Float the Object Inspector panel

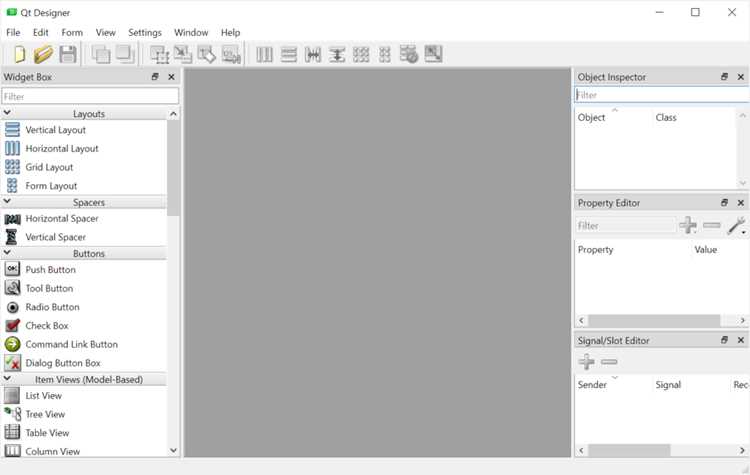[x=724, y=77]
